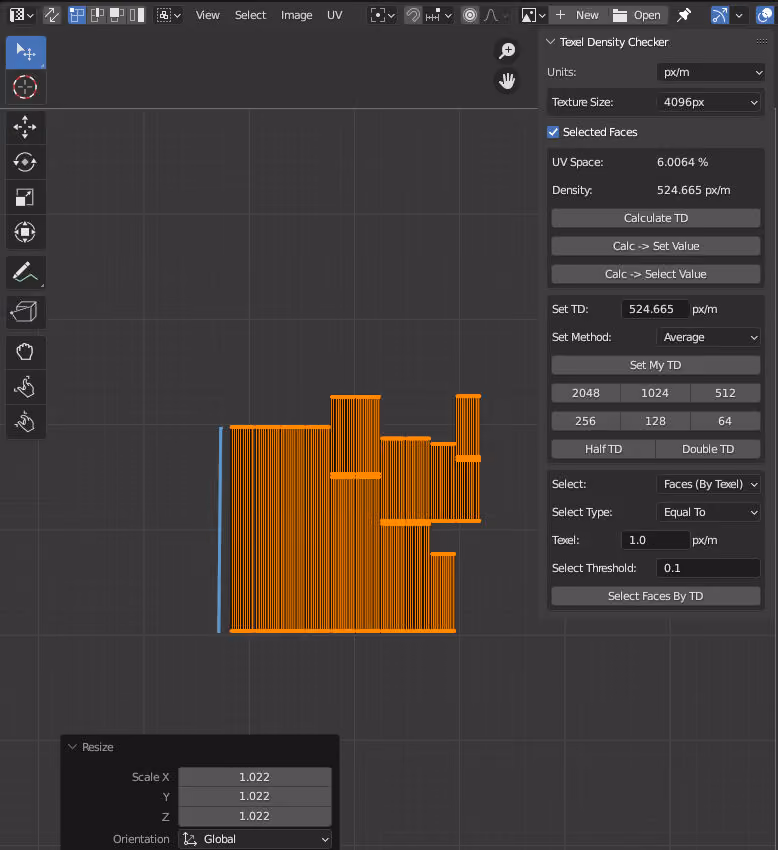Click the Open image button

coord(637,15)
